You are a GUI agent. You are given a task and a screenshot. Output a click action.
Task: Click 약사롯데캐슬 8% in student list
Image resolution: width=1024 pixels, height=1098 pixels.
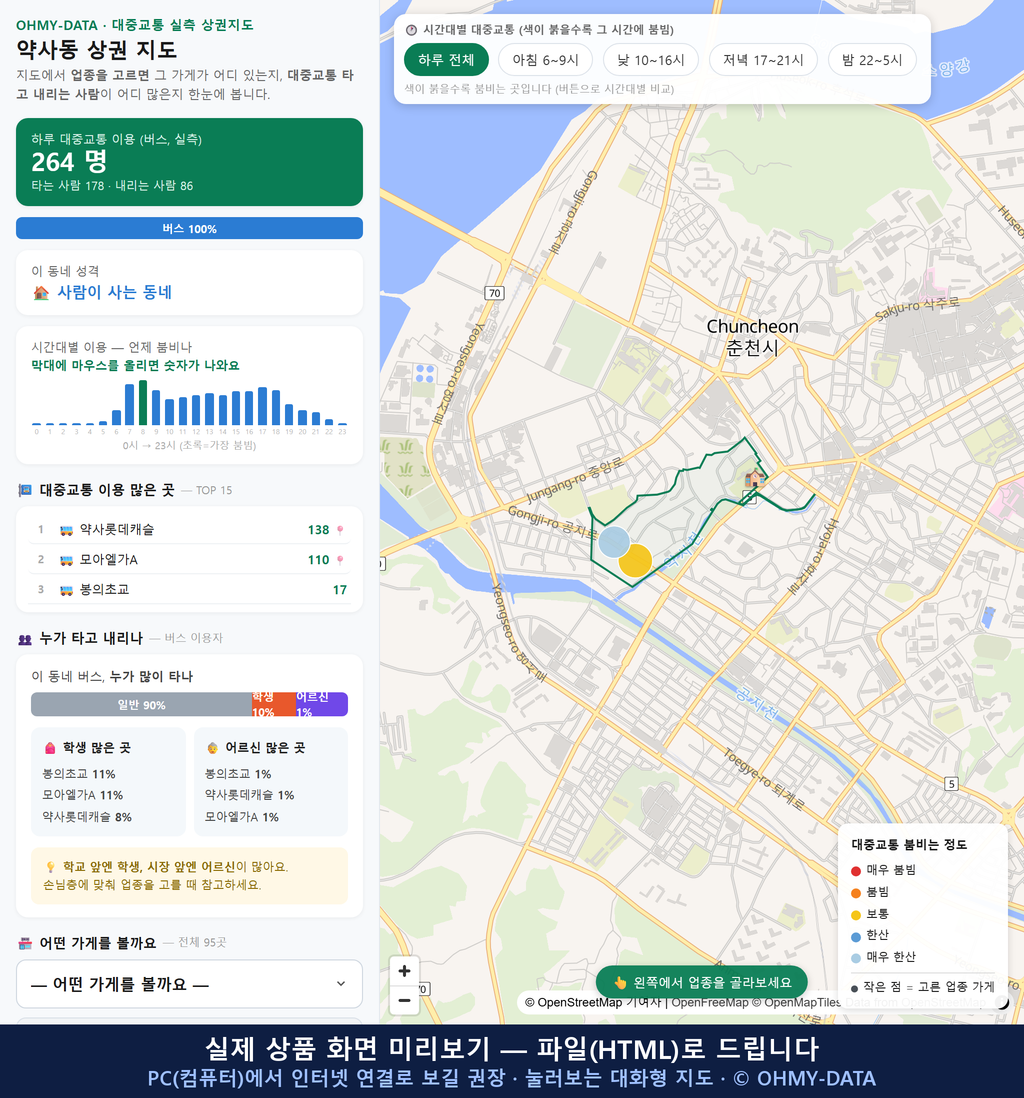pyautogui.click(x=87, y=817)
